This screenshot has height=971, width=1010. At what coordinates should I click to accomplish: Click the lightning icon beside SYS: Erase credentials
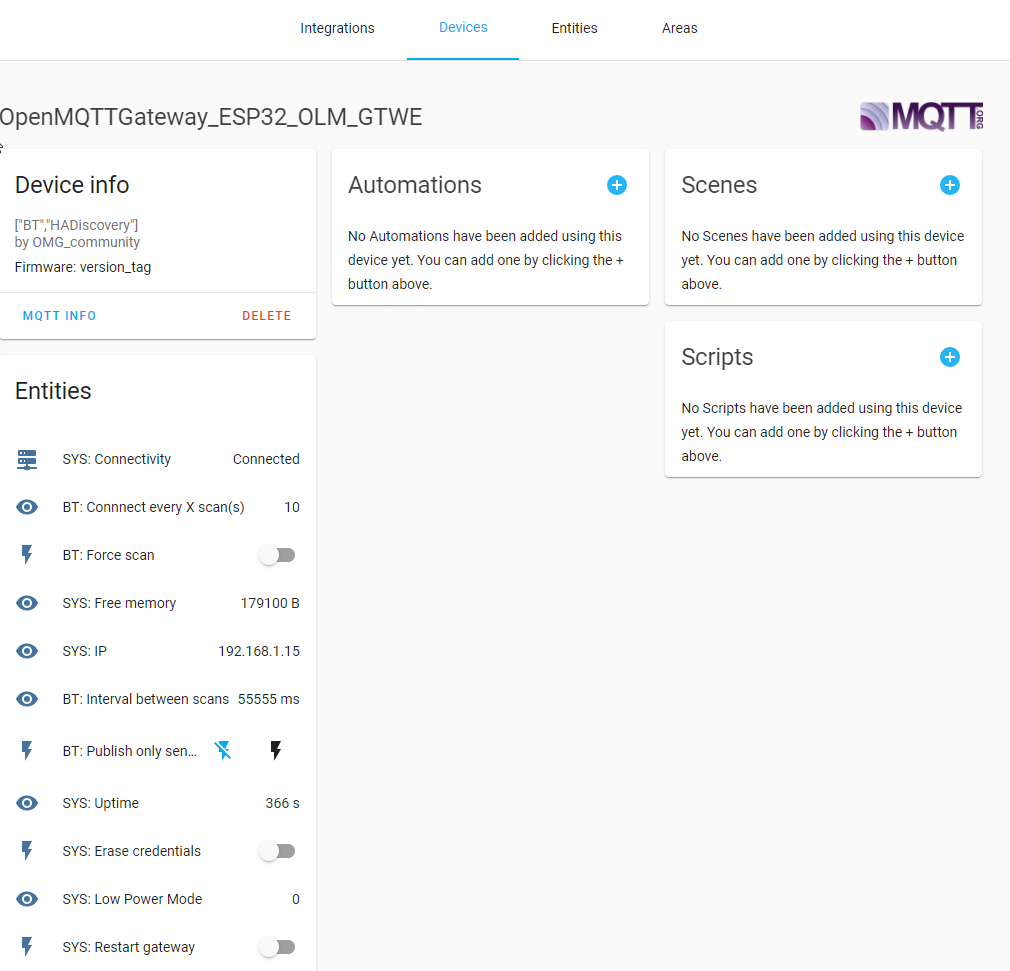(26, 851)
